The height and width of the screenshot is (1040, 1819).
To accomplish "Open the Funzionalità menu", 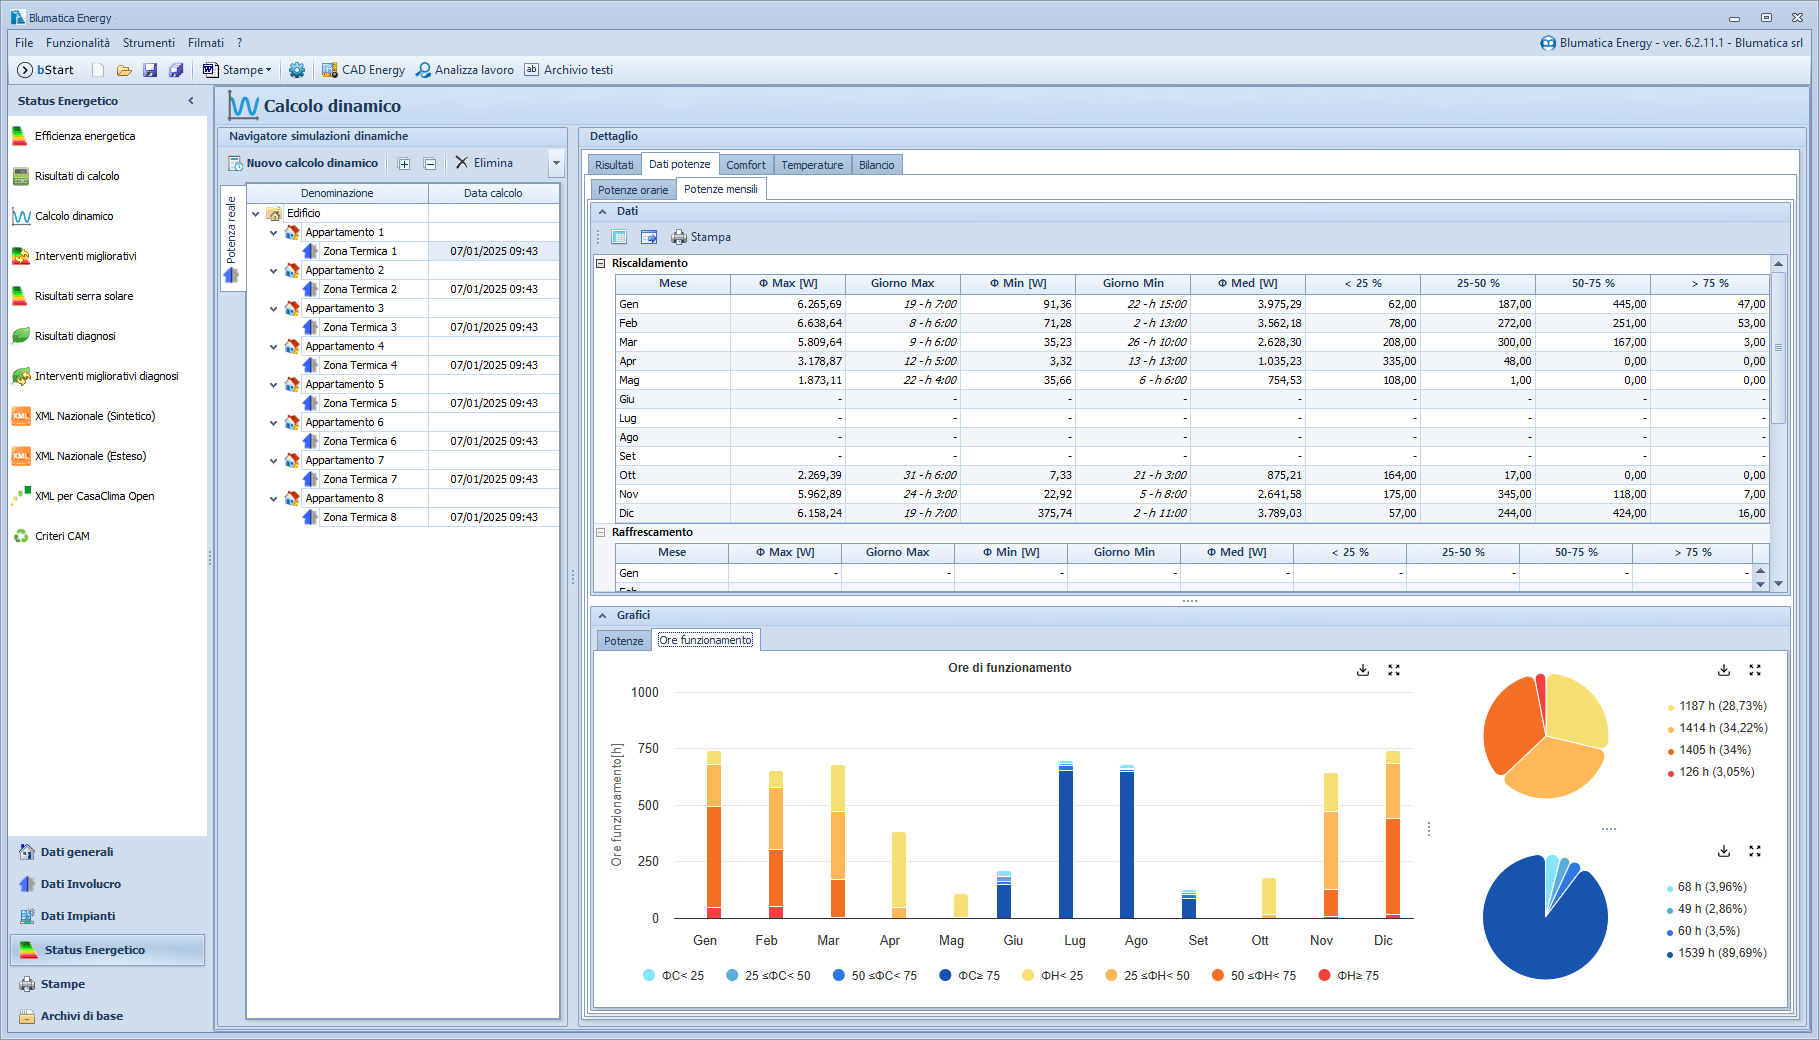I will pyautogui.click(x=78, y=43).
